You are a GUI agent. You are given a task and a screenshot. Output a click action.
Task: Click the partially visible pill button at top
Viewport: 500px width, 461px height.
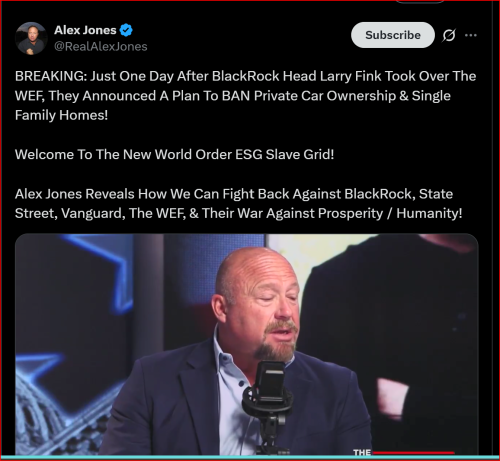(x=420, y=1)
